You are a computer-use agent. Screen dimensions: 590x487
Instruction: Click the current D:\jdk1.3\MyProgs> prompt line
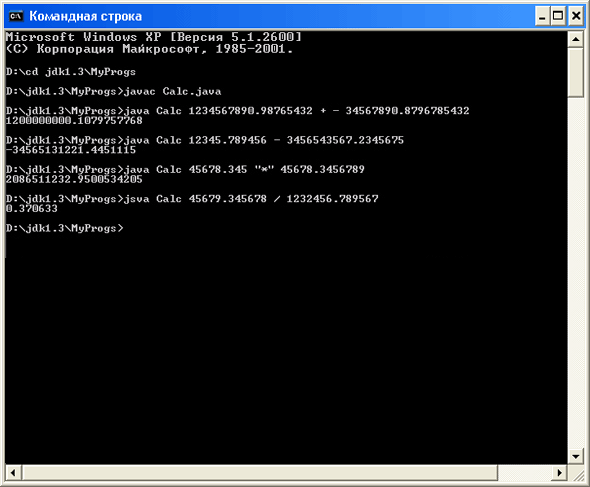64,228
